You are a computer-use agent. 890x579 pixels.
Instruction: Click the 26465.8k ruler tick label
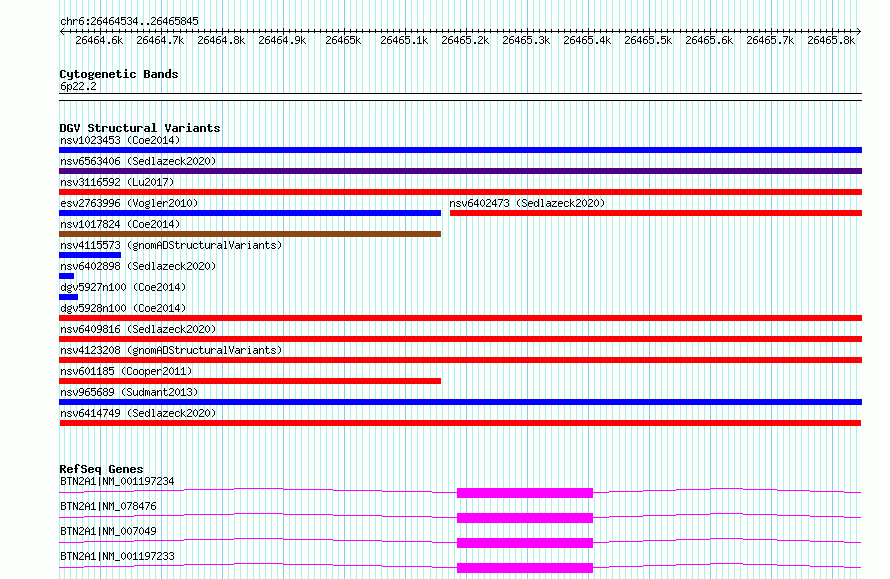tap(832, 40)
